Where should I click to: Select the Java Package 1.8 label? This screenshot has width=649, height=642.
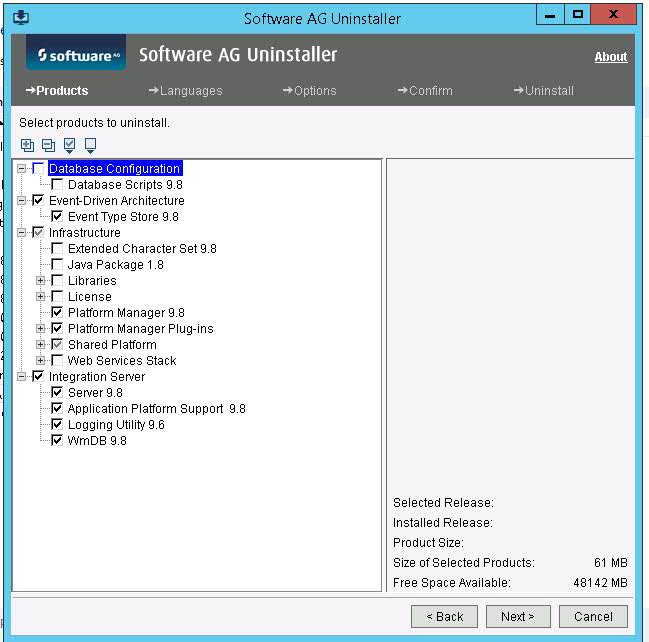[116, 264]
